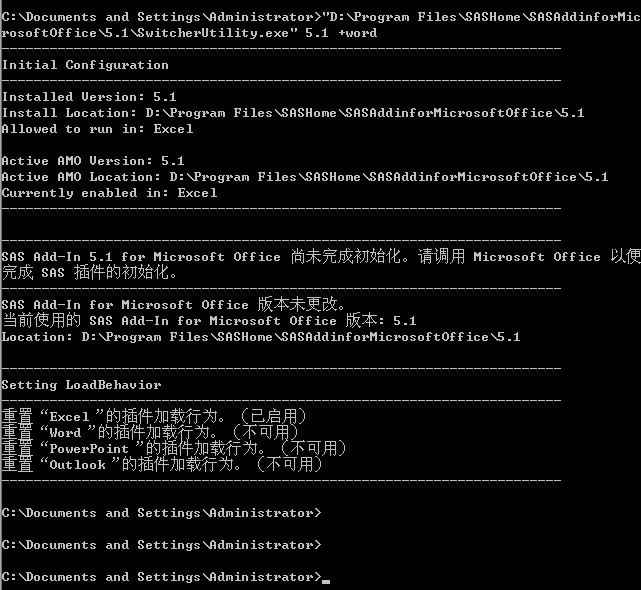Screen dimensions: 641x590
Task: Click the '+word' command argument
Action: point(357,33)
